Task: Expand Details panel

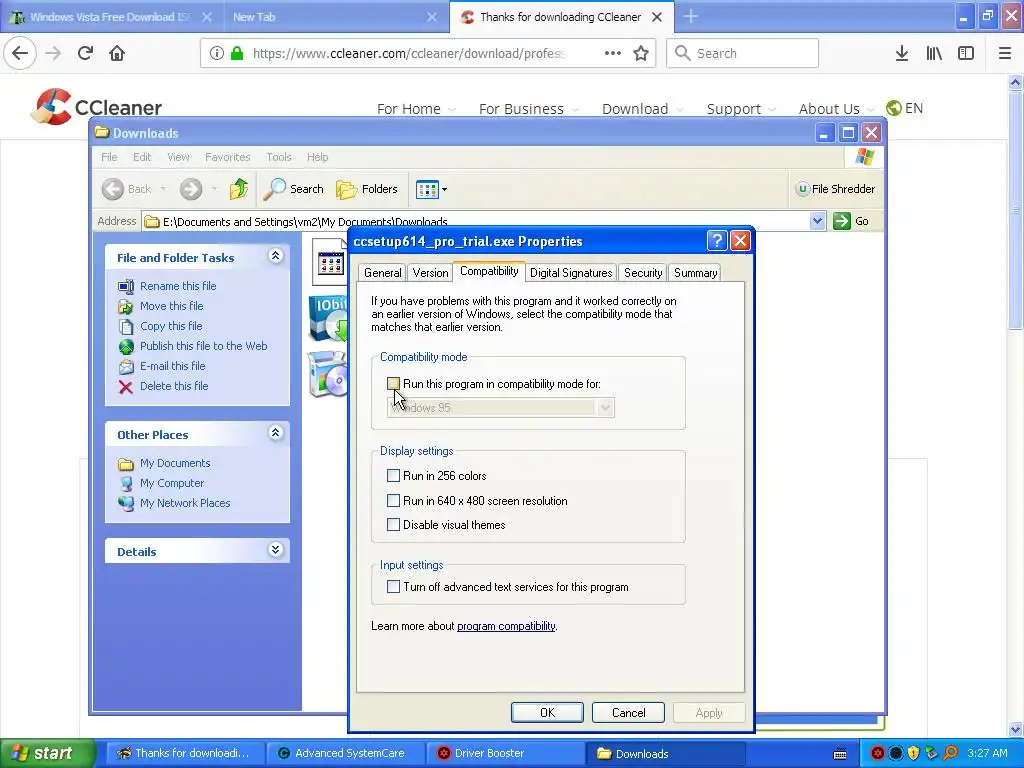Action: click(276, 550)
